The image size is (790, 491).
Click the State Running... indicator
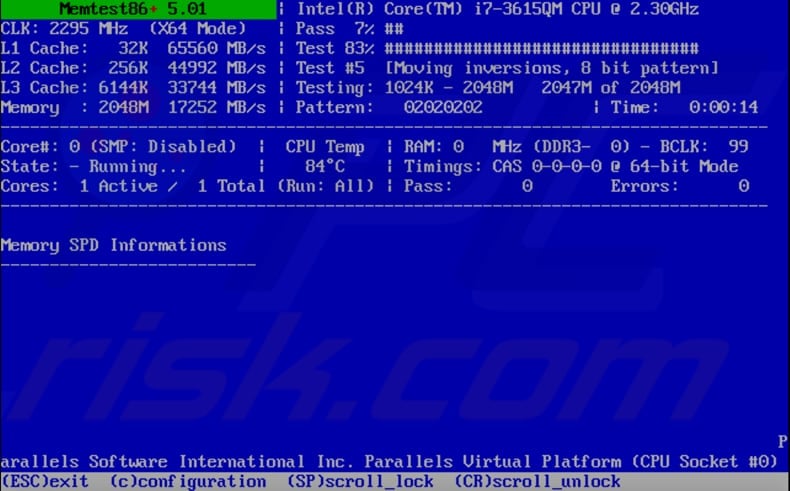(94, 167)
